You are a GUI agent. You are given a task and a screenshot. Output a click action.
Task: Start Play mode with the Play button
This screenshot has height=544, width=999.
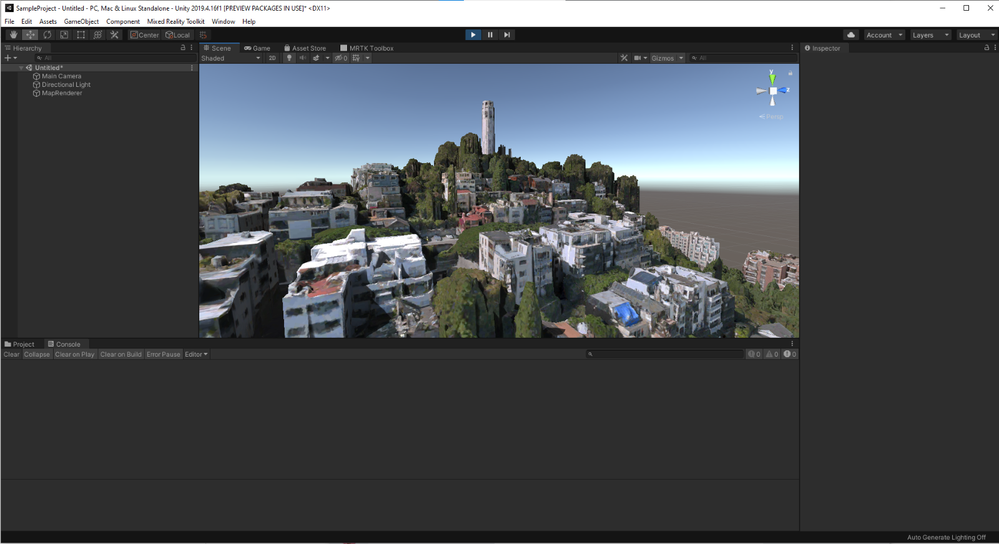click(473, 35)
